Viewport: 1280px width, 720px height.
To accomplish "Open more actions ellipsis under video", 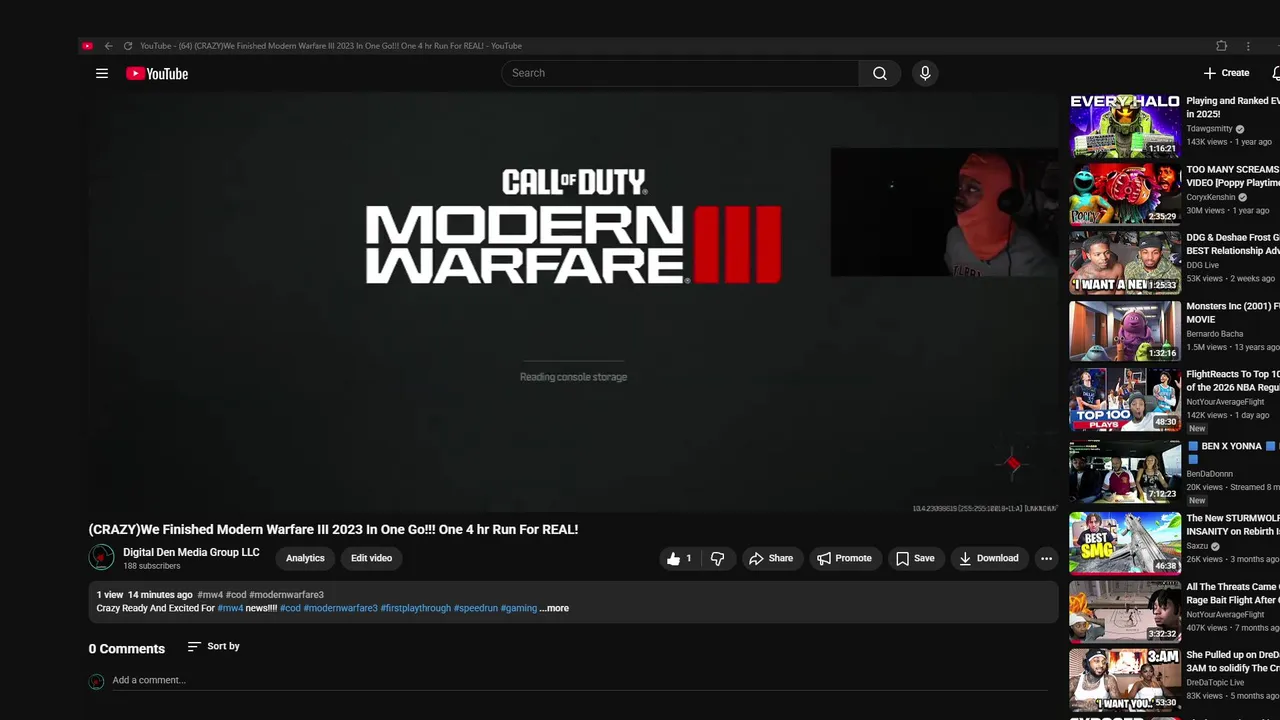I will (1046, 559).
